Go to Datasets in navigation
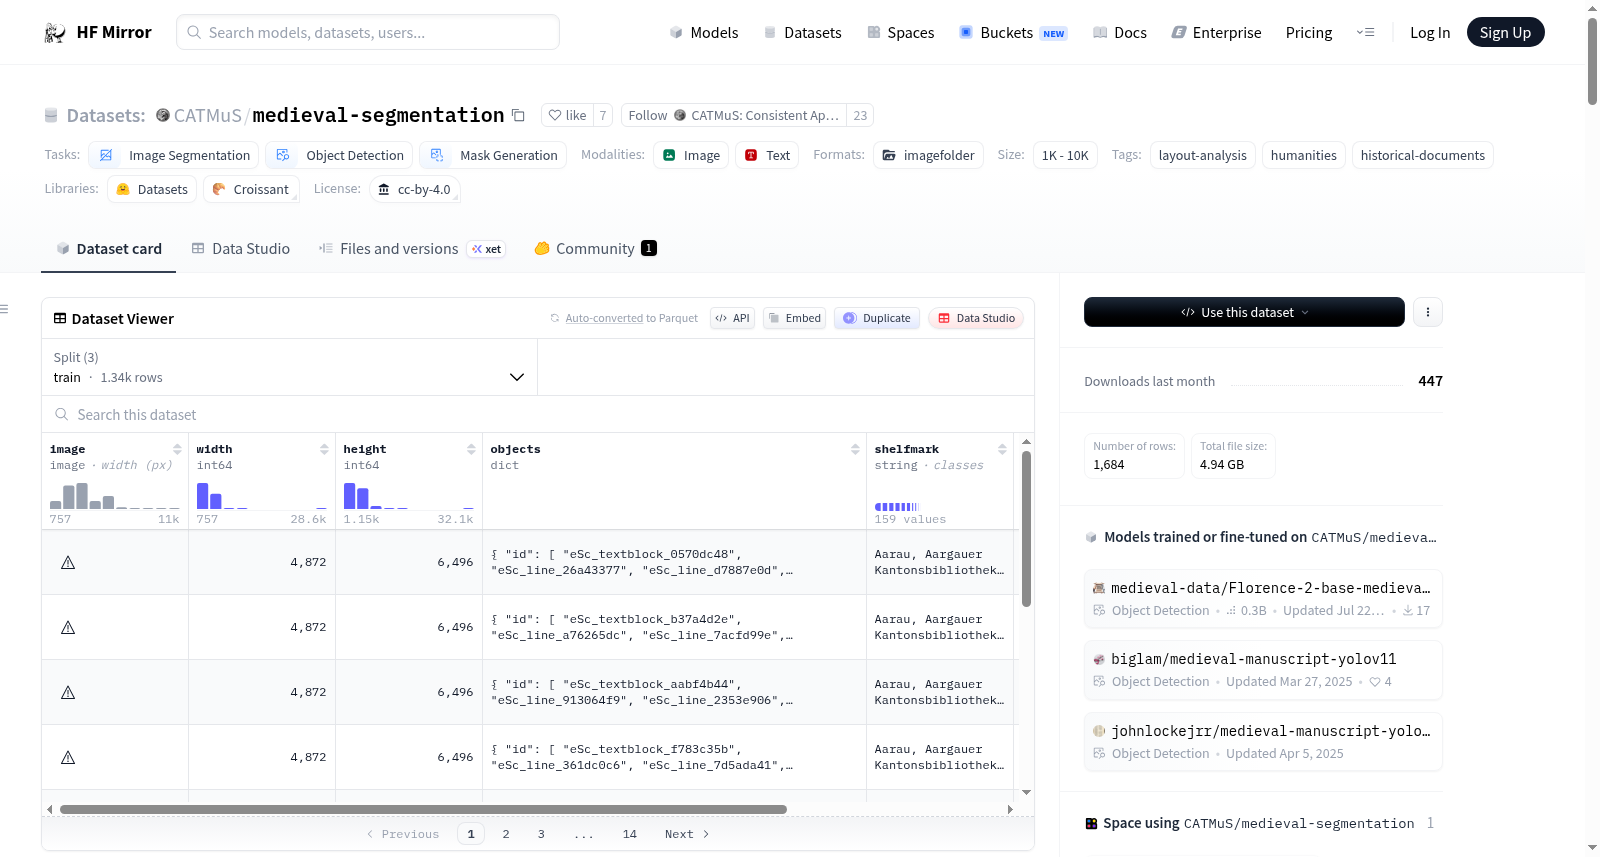 pyautogui.click(x=802, y=33)
